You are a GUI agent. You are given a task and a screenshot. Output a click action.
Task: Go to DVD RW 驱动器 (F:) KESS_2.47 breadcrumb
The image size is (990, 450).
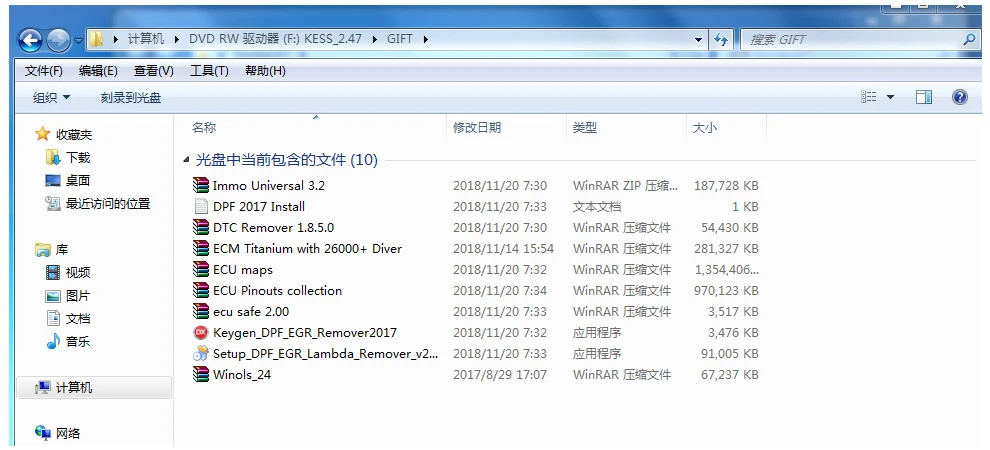click(275, 39)
